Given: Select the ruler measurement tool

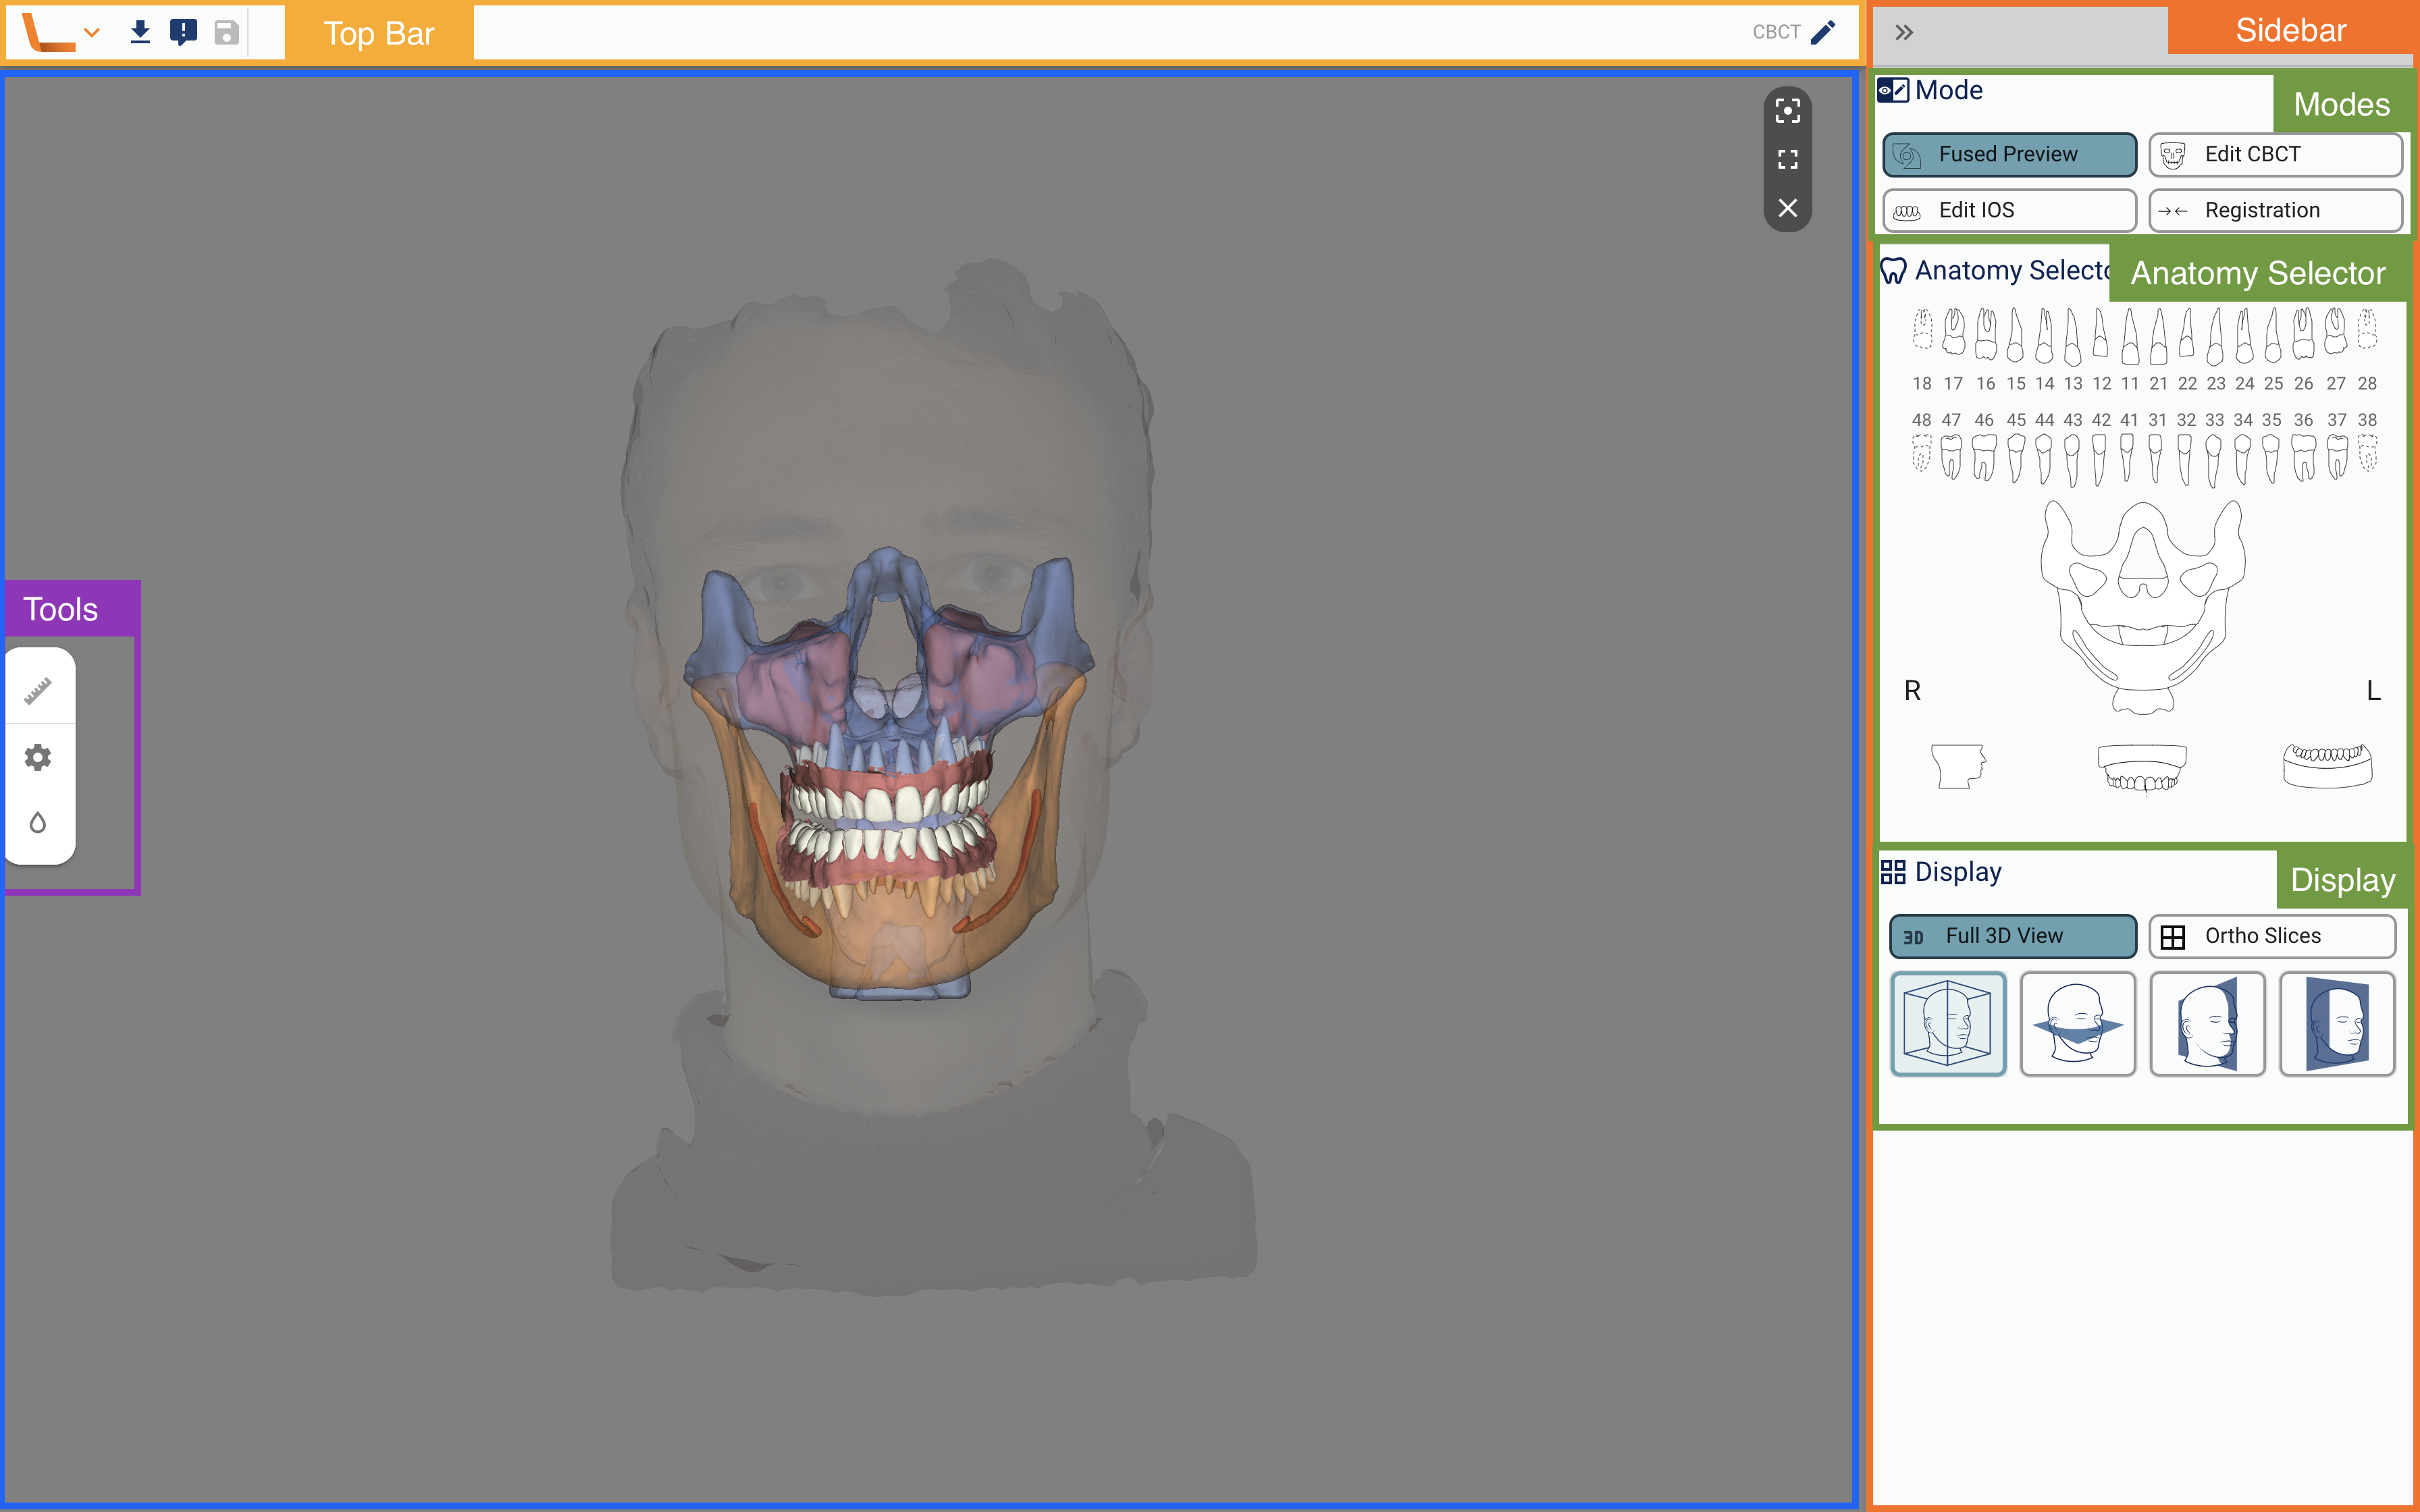Looking at the screenshot, I should [x=38, y=690].
